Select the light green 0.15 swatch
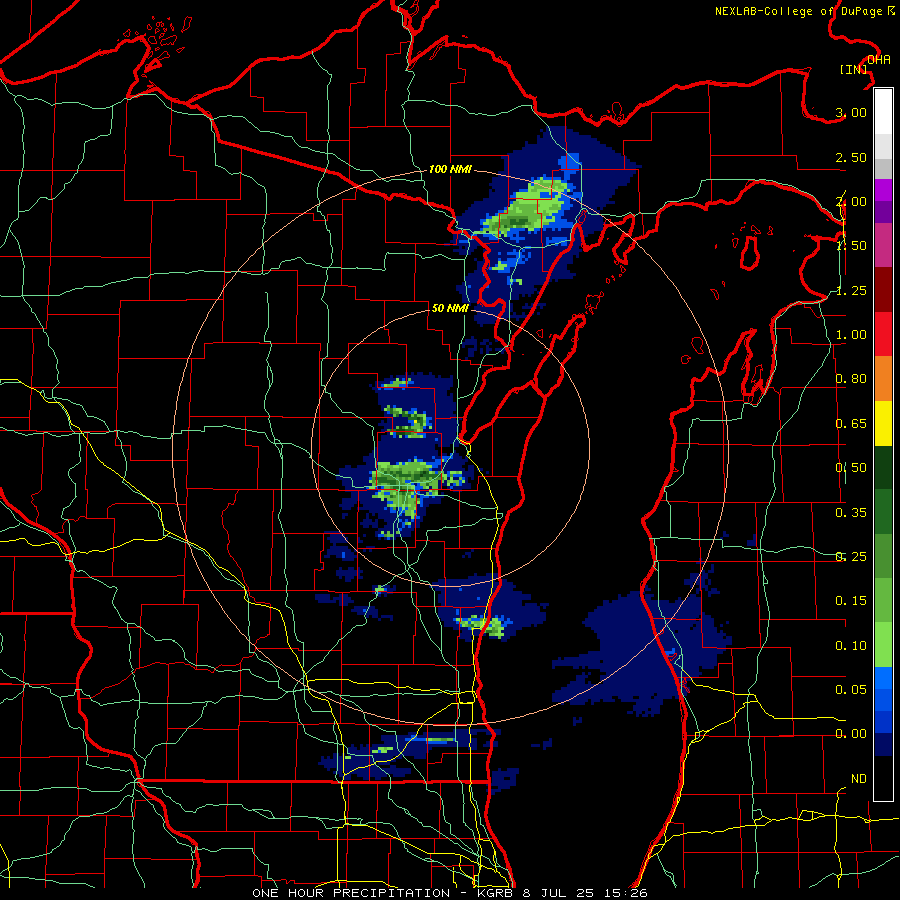Viewport: 900px width, 900px height. [x=883, y=601]
